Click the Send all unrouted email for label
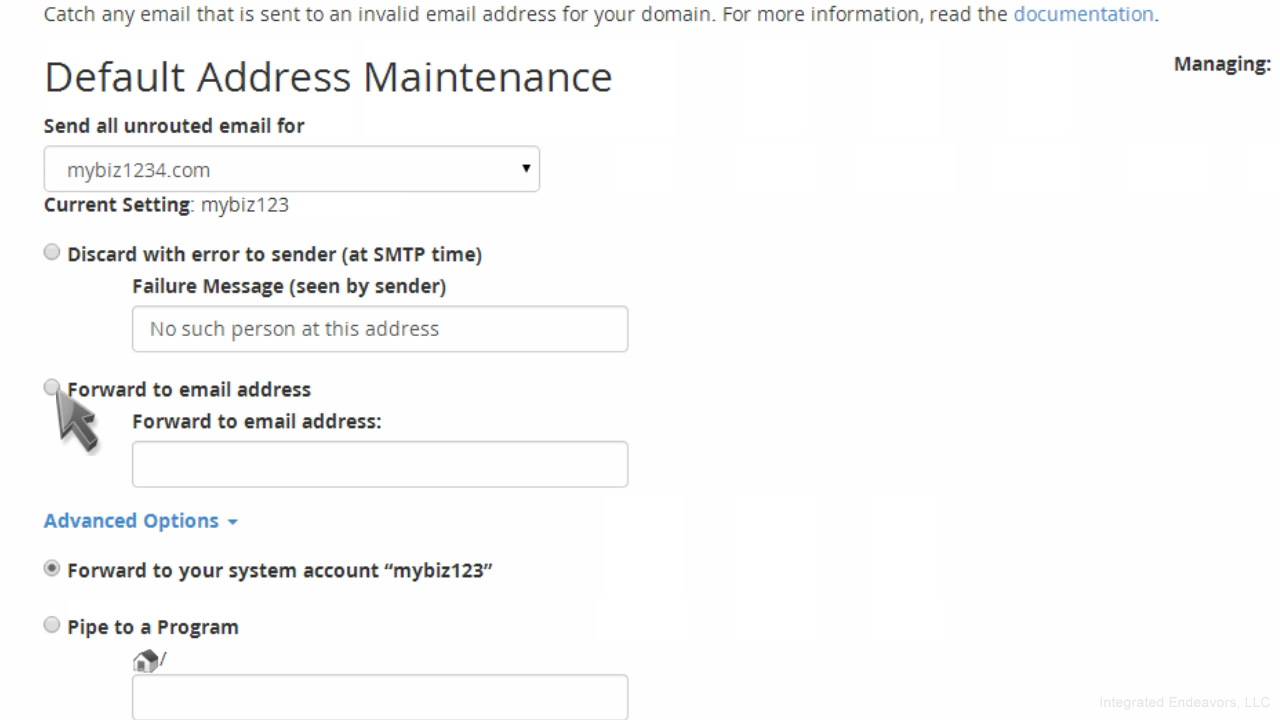1280x720 pixels. tap(174, 126)
